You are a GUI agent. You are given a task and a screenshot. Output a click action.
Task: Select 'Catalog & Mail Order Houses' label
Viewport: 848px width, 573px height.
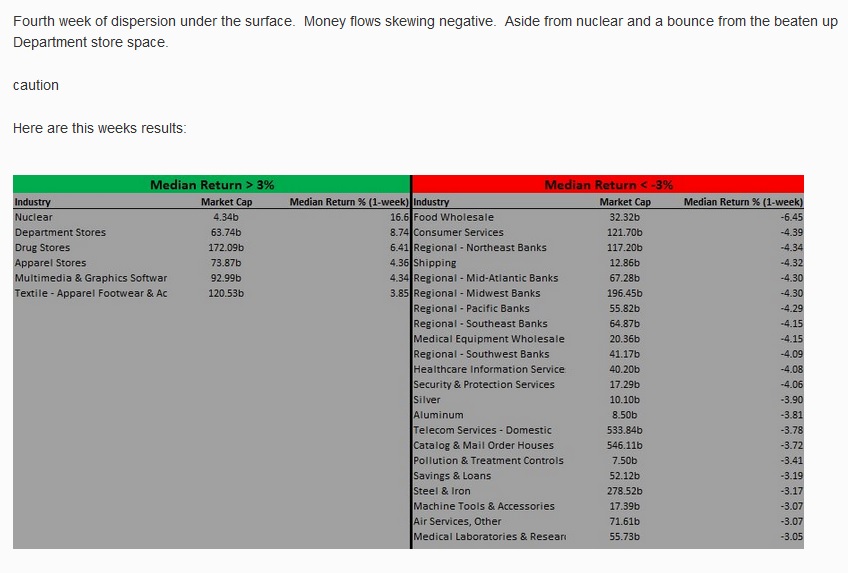click(x=483, y=445)
